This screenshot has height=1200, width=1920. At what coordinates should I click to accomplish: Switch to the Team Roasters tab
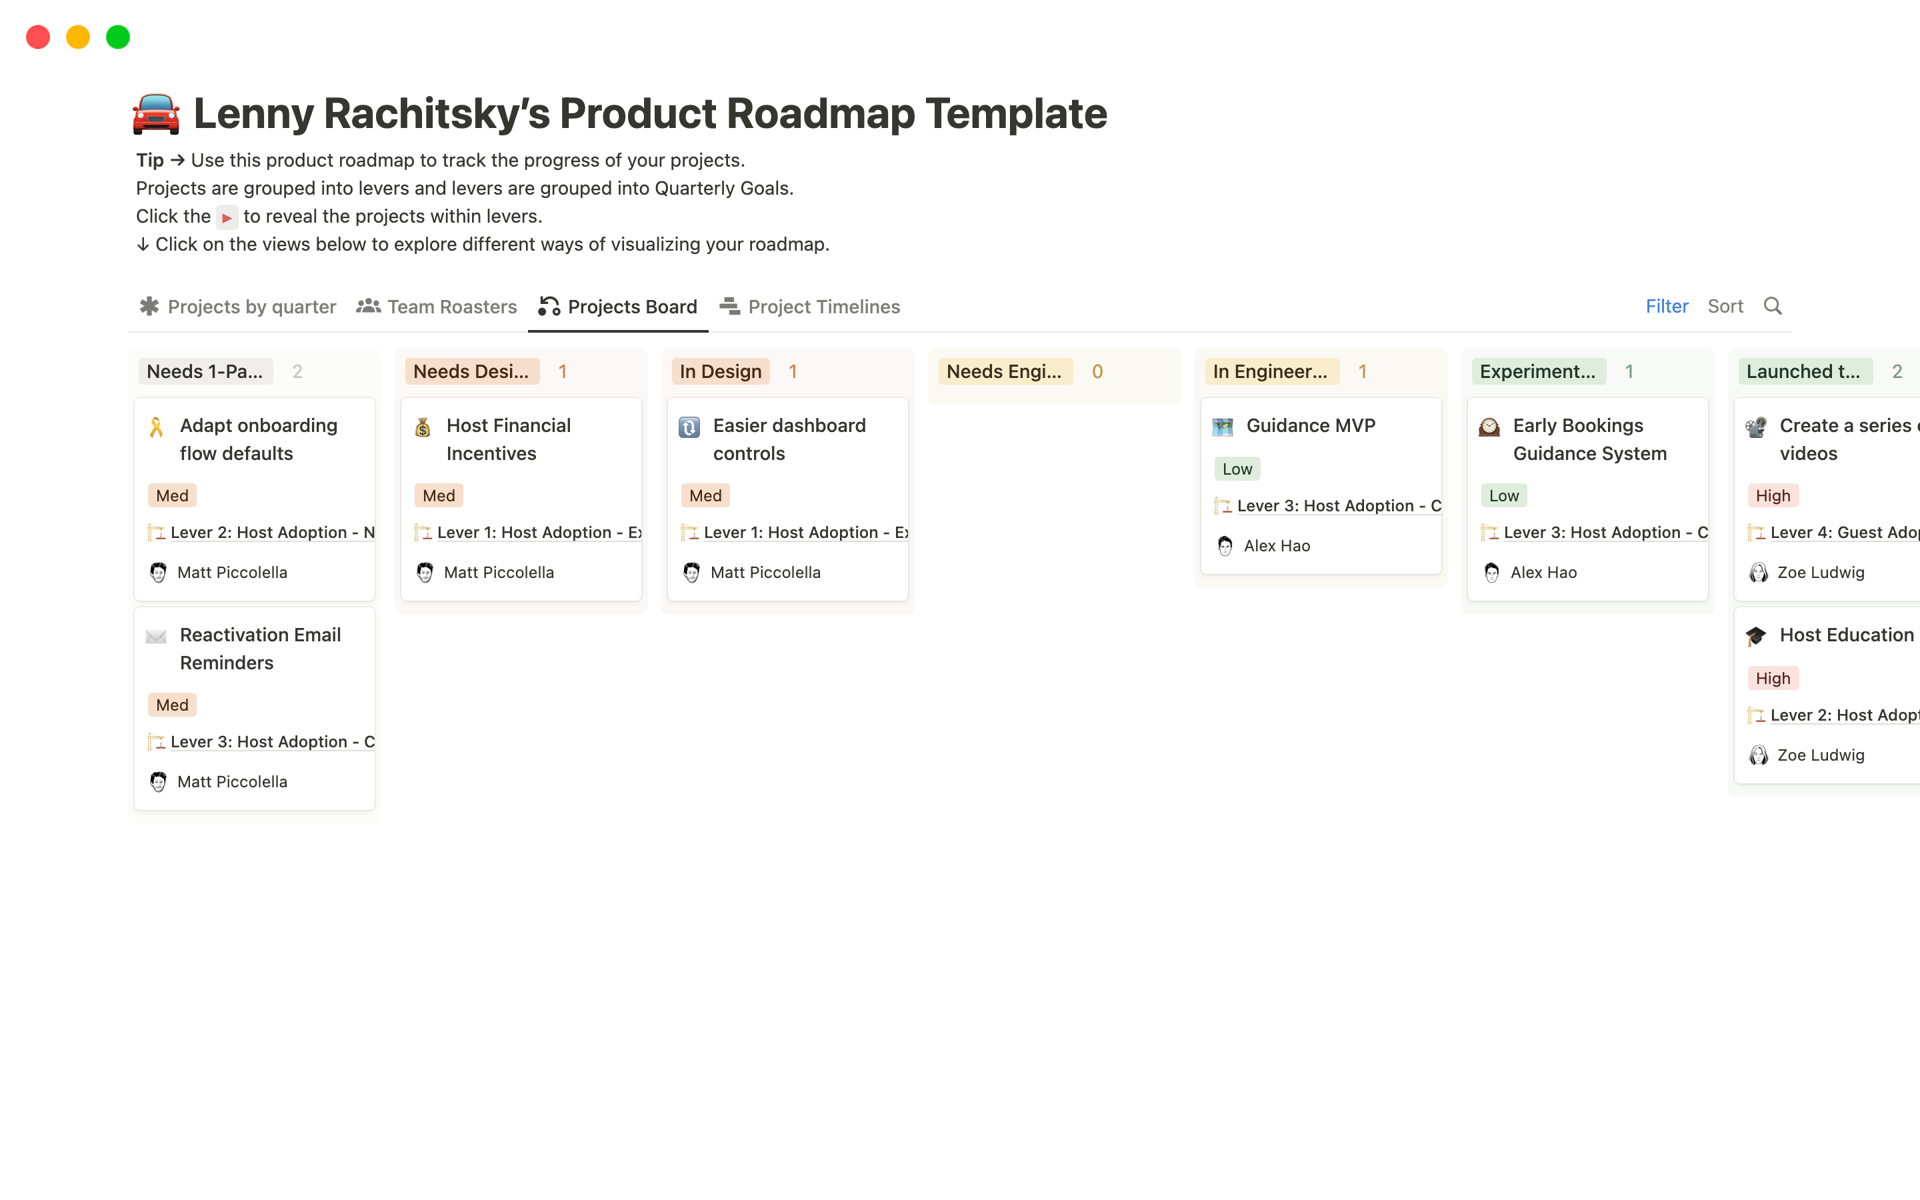pyautogui.click(x=437, y=307)
